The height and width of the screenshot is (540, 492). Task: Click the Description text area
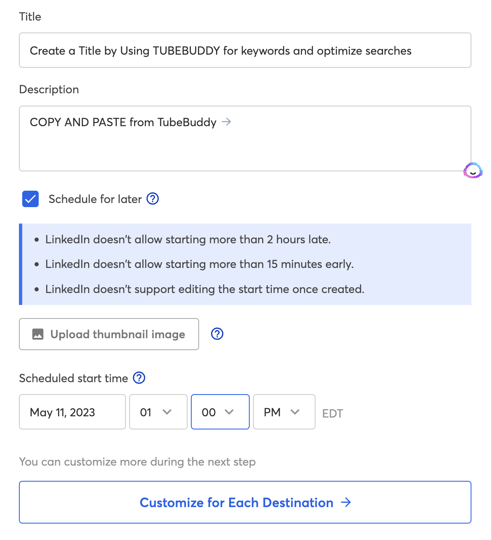pos(245,138)
